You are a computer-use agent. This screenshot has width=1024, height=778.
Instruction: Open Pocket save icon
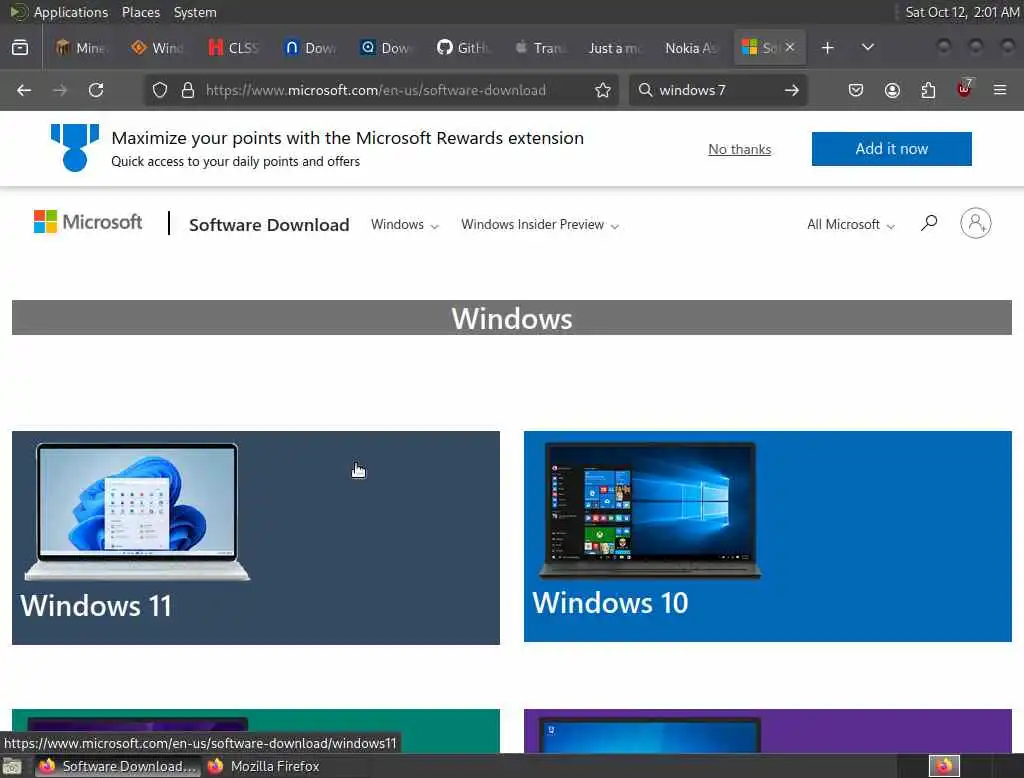point(856,90)
